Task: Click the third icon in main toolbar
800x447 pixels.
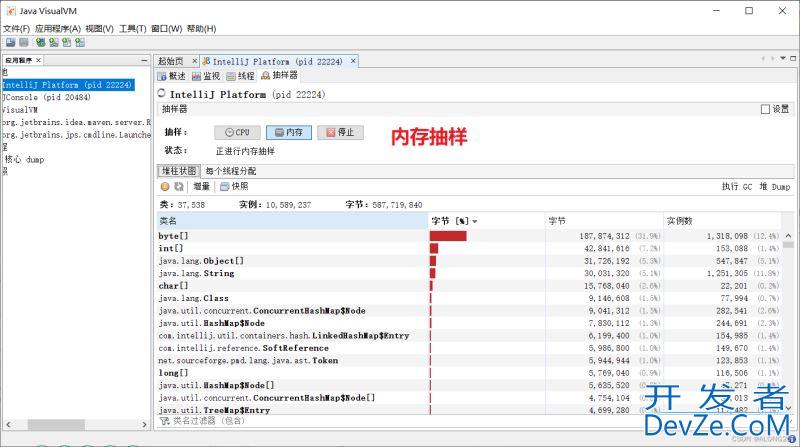Action: pyautogui.click(x=40, y=43)
